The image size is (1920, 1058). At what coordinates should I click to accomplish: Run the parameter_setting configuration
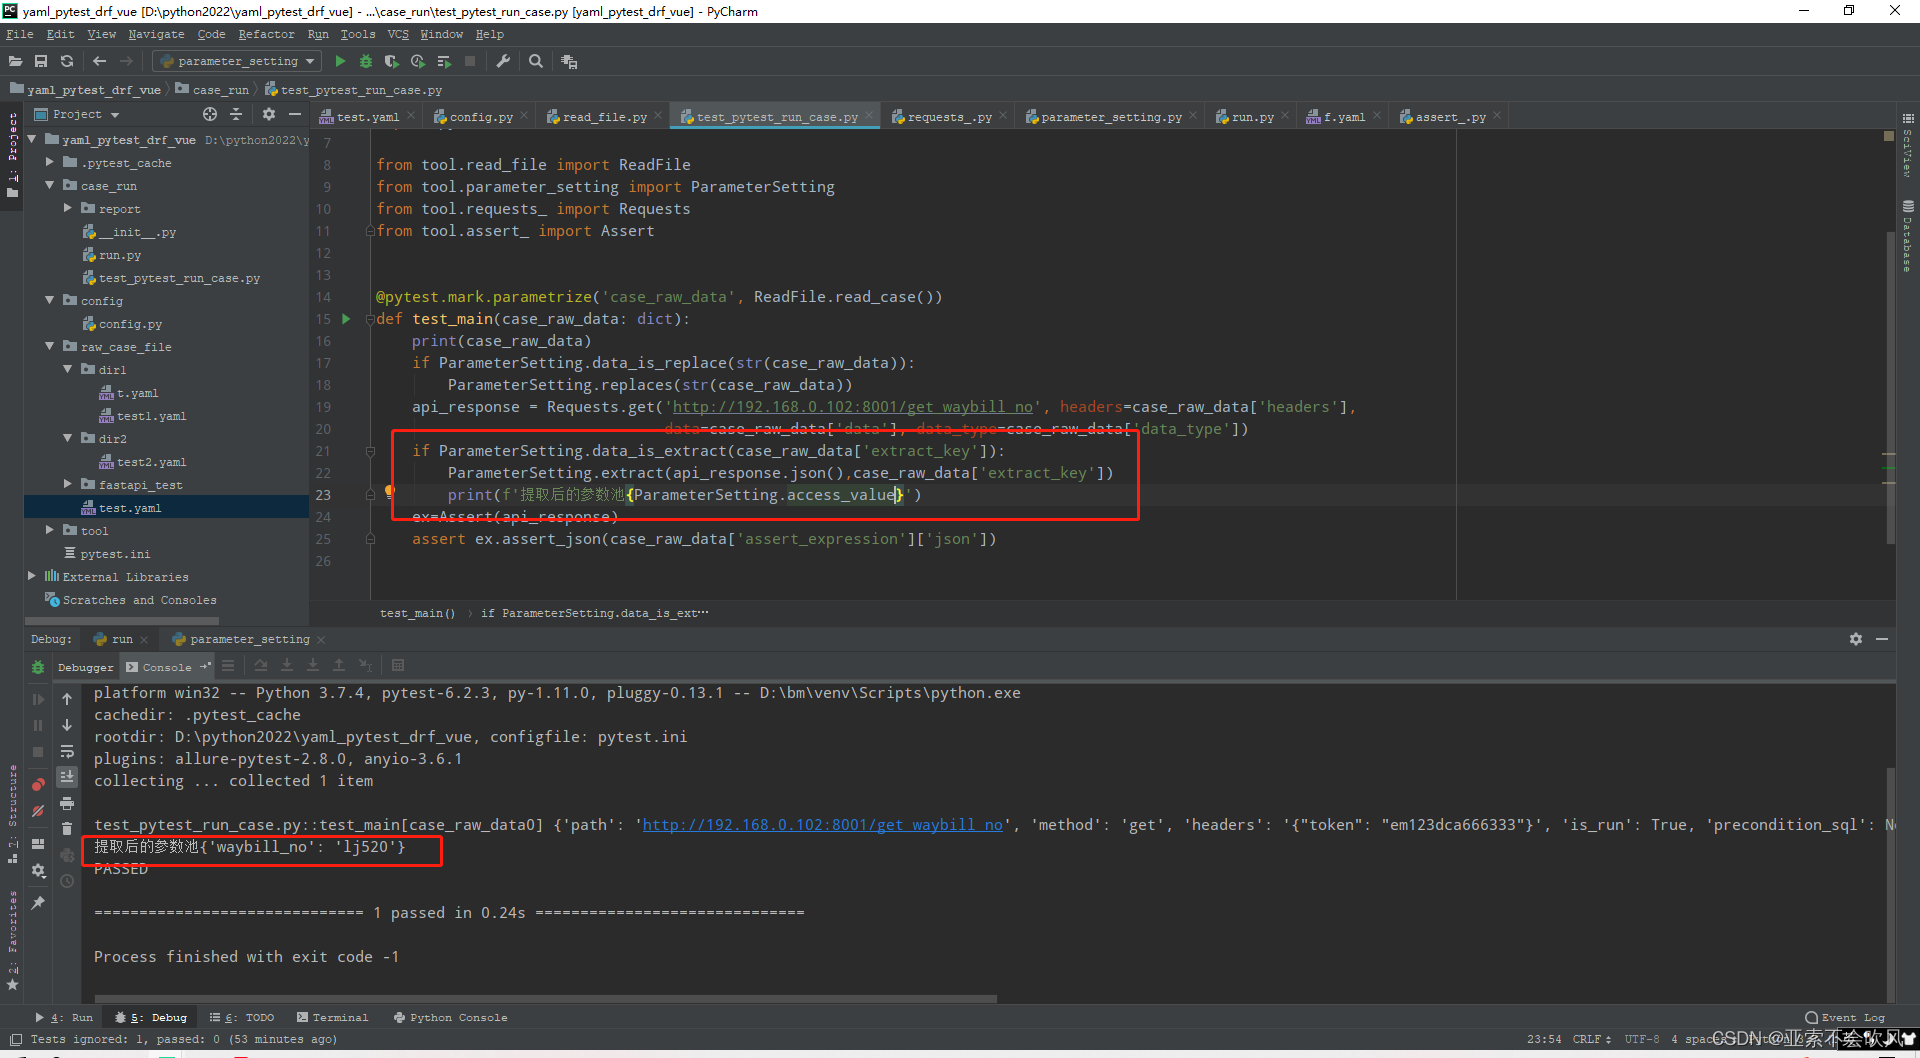tap(340, 61)
